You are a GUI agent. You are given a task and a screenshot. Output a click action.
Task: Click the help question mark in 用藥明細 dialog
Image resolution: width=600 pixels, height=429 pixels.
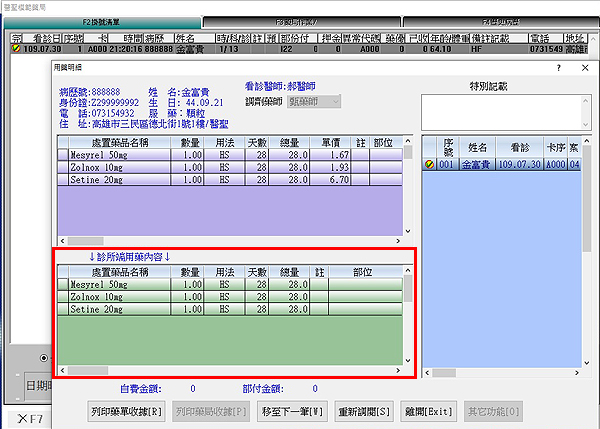[x=558, y=68]
